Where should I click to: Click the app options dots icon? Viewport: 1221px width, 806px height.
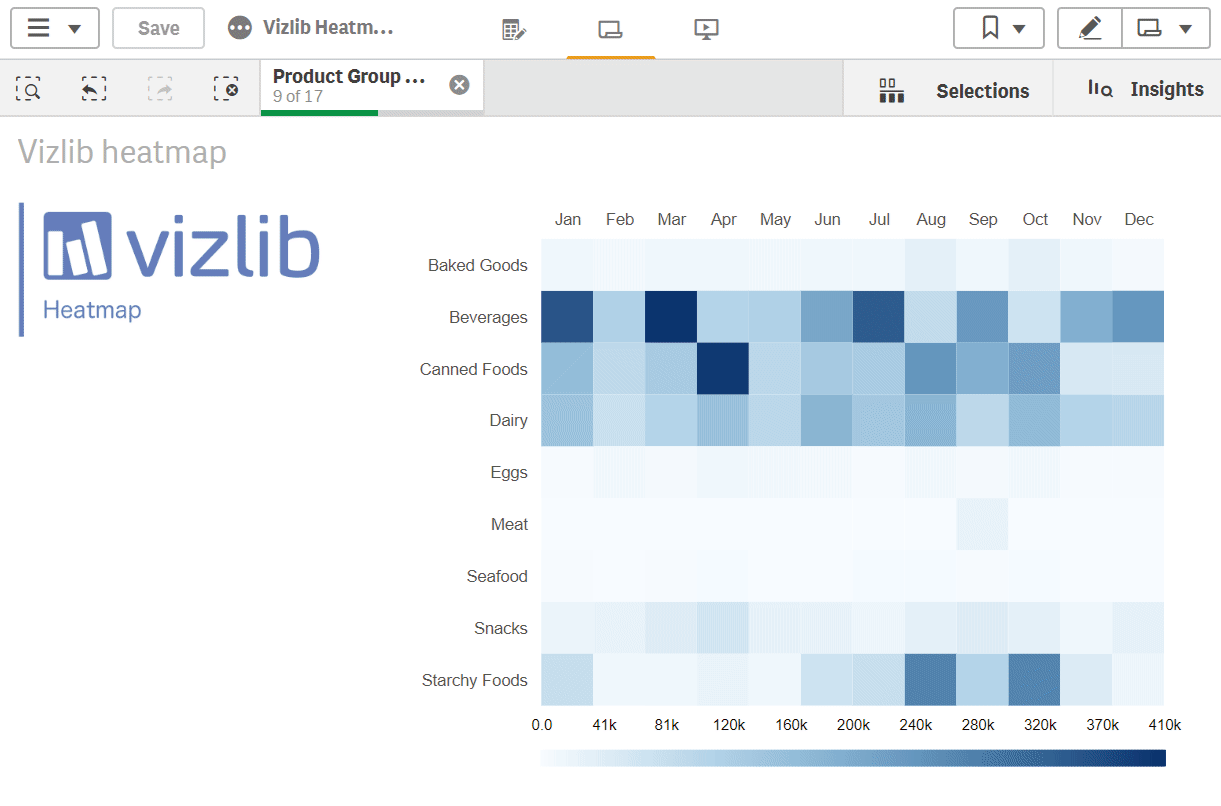(x=239, y=28)
